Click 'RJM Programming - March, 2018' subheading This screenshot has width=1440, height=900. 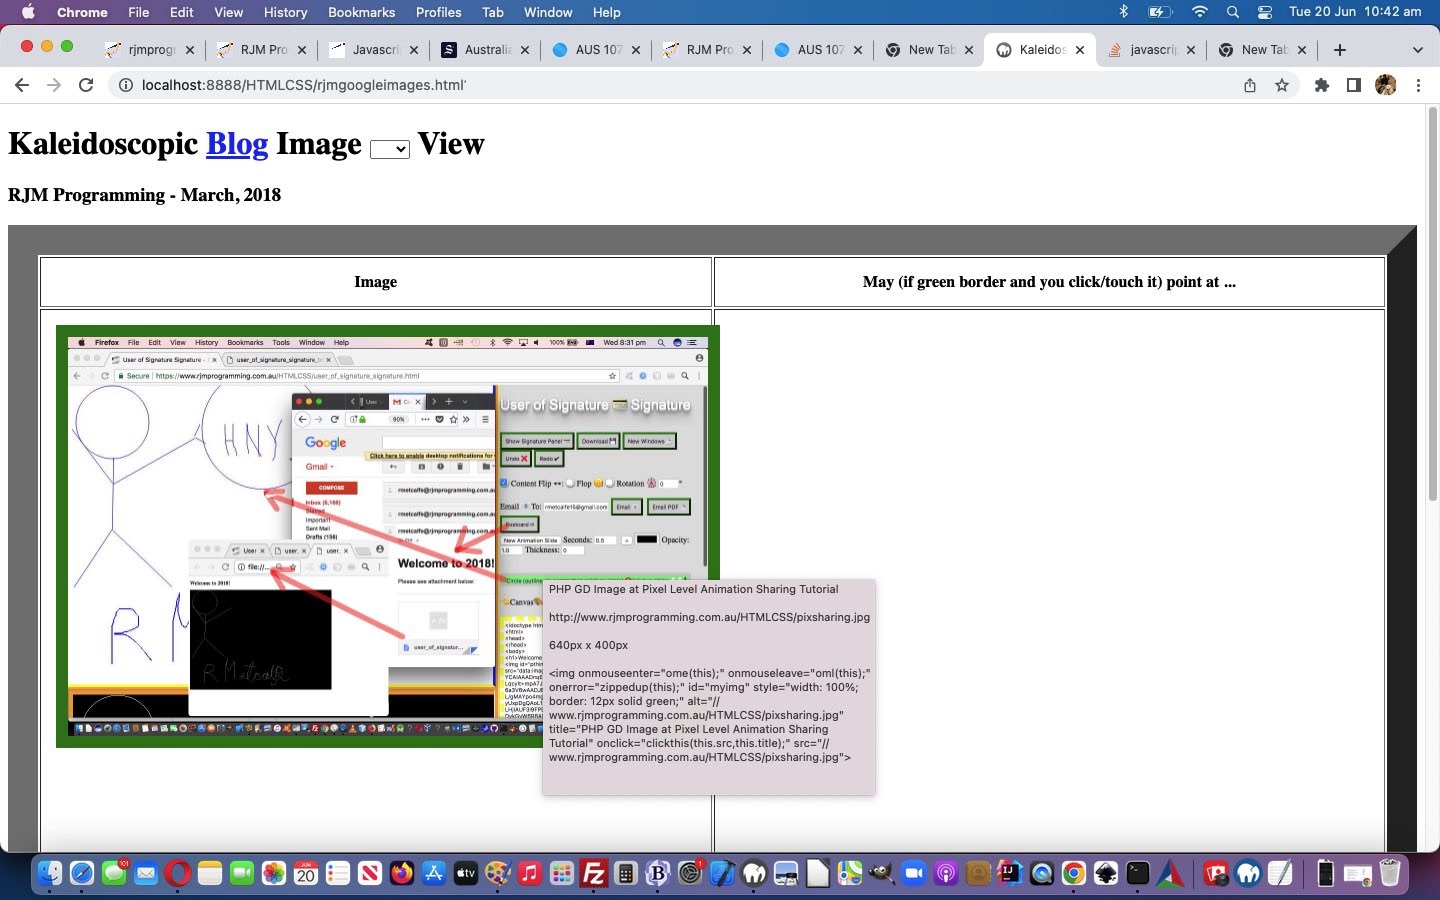coord(144,195)
